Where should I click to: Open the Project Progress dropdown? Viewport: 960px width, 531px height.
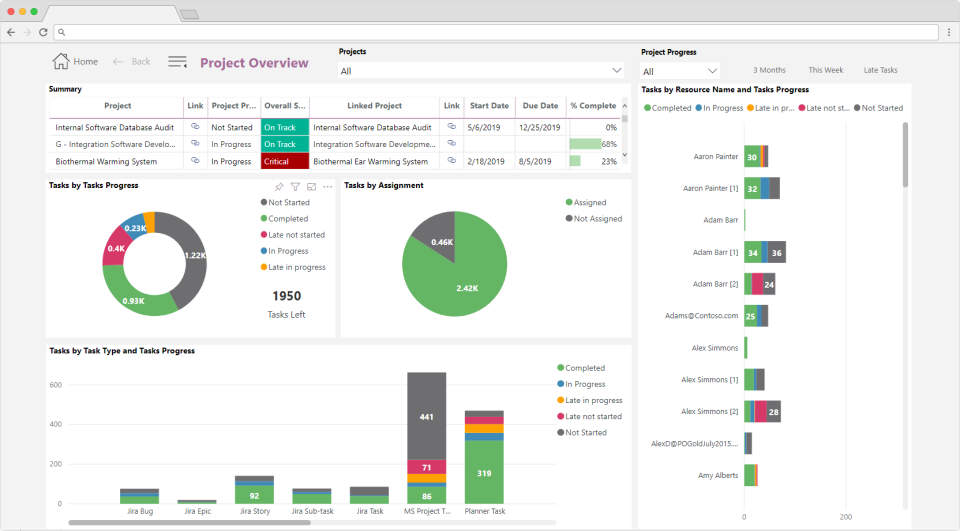coord(712,71)
